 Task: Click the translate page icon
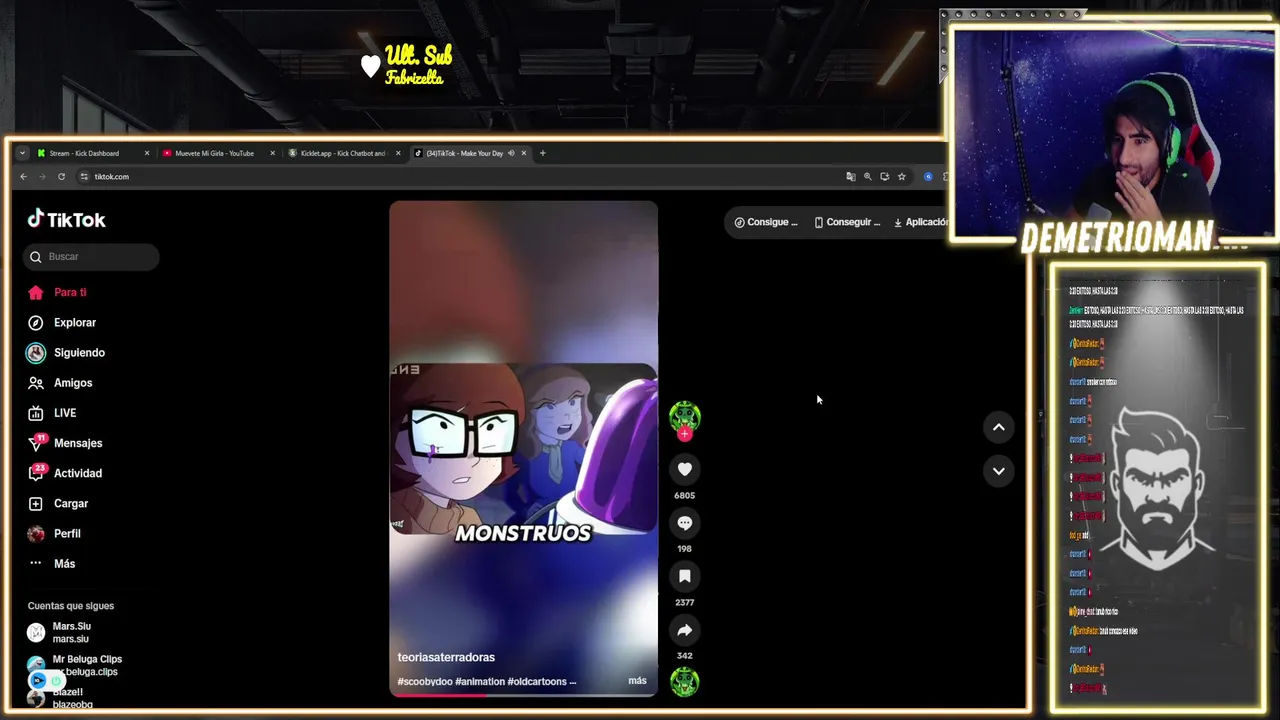(851, 177)
